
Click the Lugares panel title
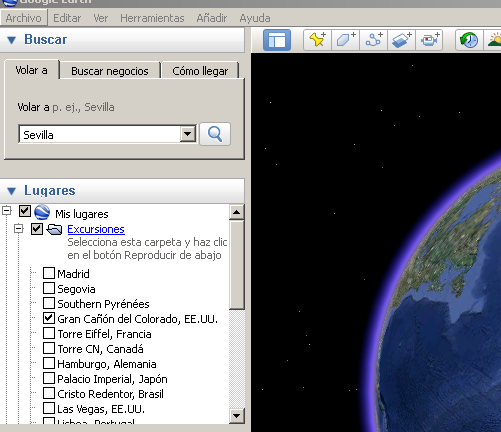click(x=50, y=190)
